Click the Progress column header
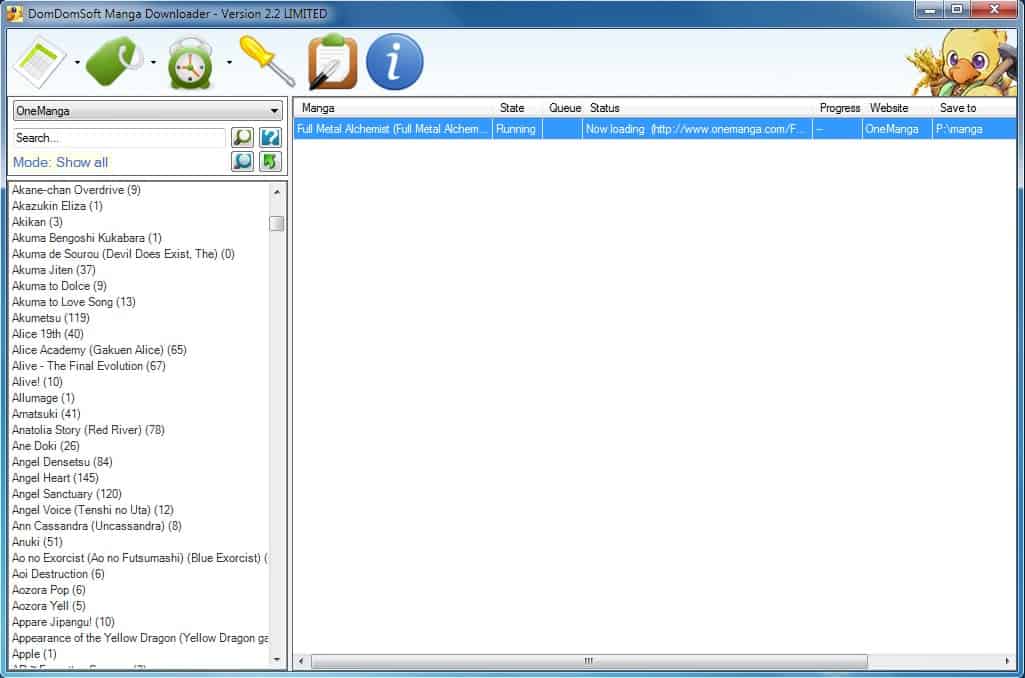Viewport: 1025px width, 678px height. pyautogui.click(x=839, y=108)
